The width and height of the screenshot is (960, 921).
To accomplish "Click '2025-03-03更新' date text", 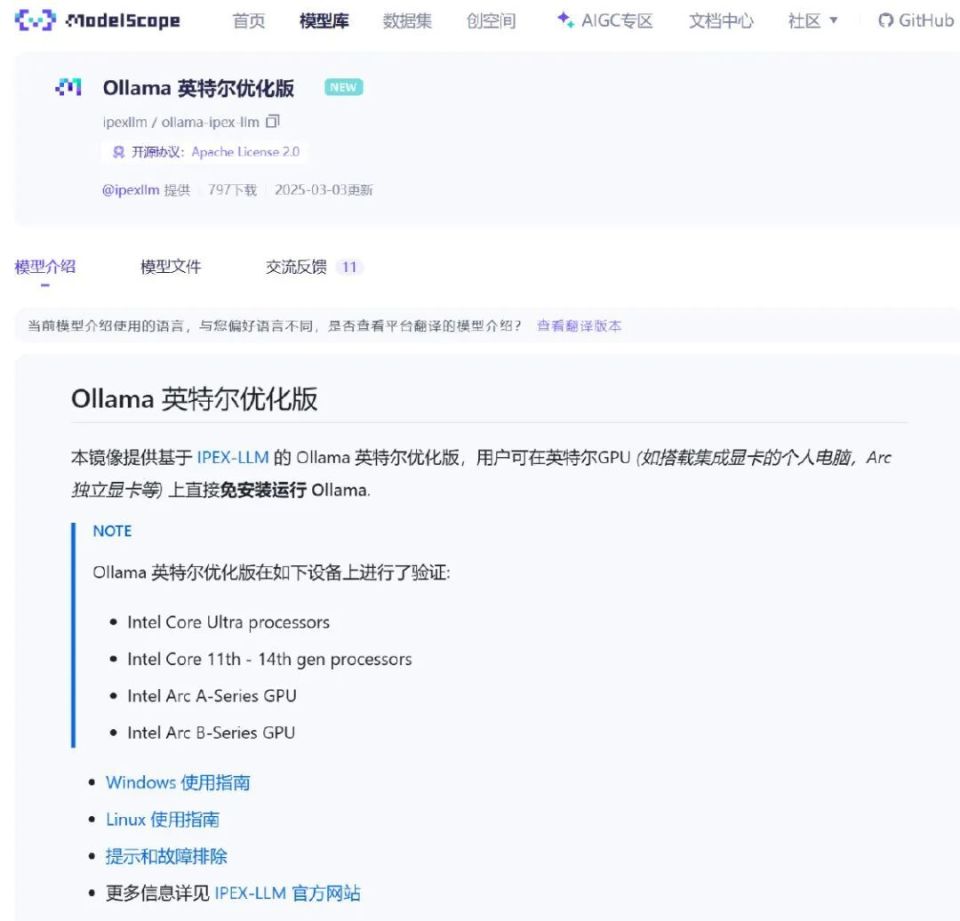I will [323, 190].
